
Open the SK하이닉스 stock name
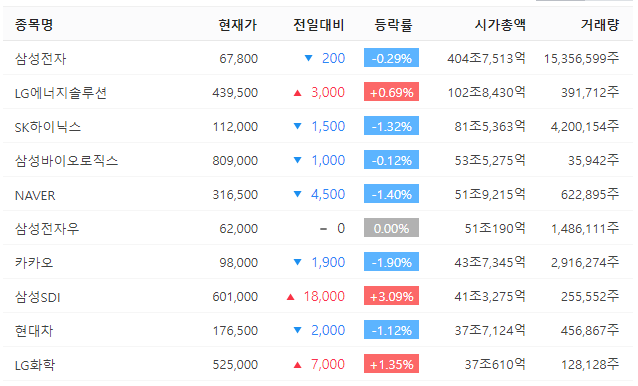(x=48, y=127)
